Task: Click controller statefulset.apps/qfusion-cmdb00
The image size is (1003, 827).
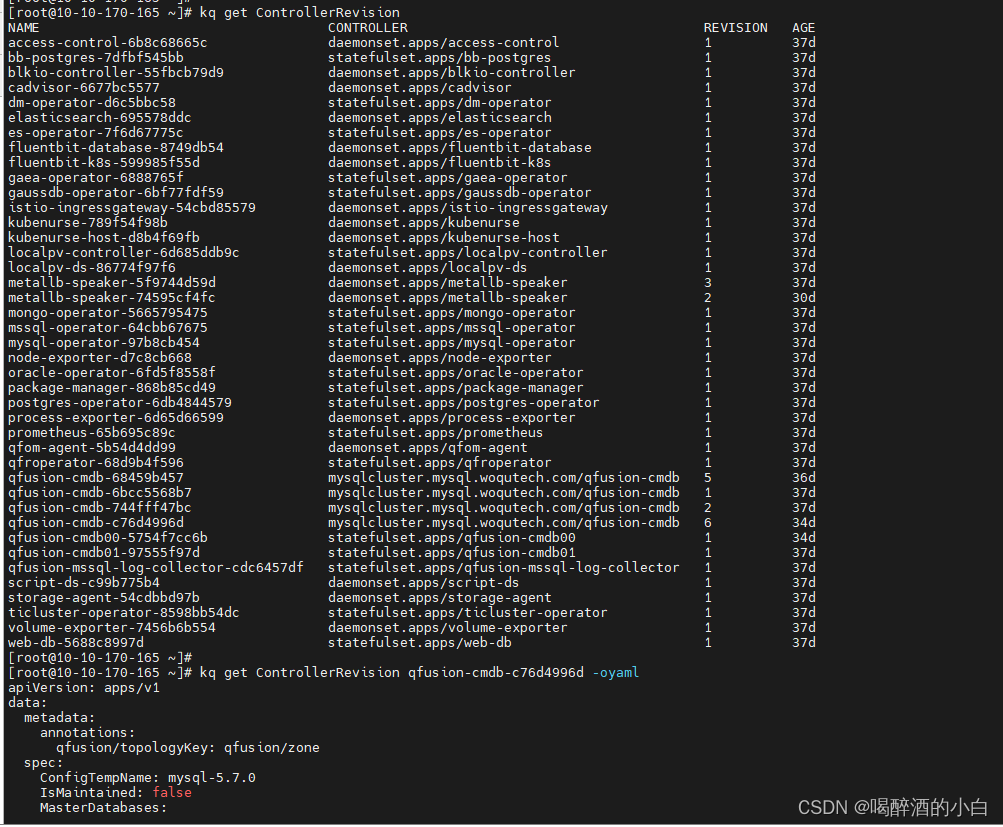Action: [x=452, y=539]
